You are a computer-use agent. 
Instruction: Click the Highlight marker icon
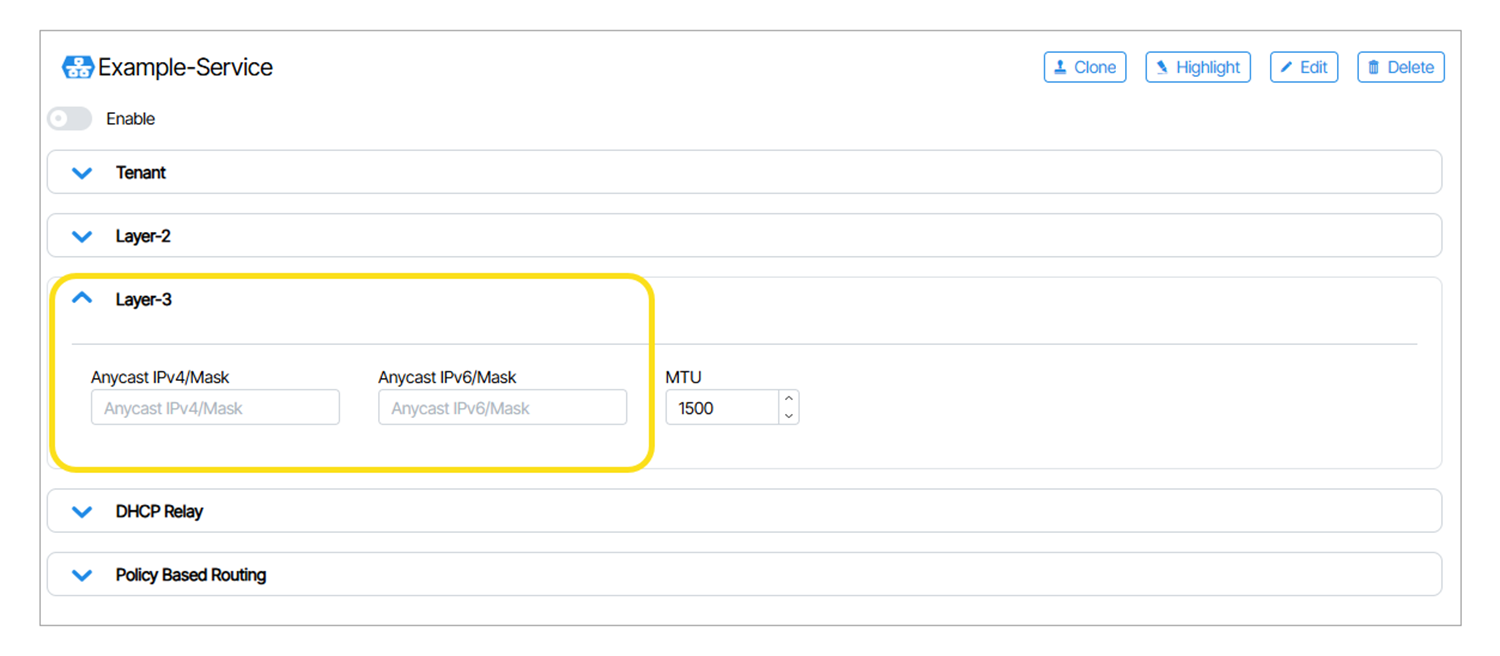tap(1162, 68)
